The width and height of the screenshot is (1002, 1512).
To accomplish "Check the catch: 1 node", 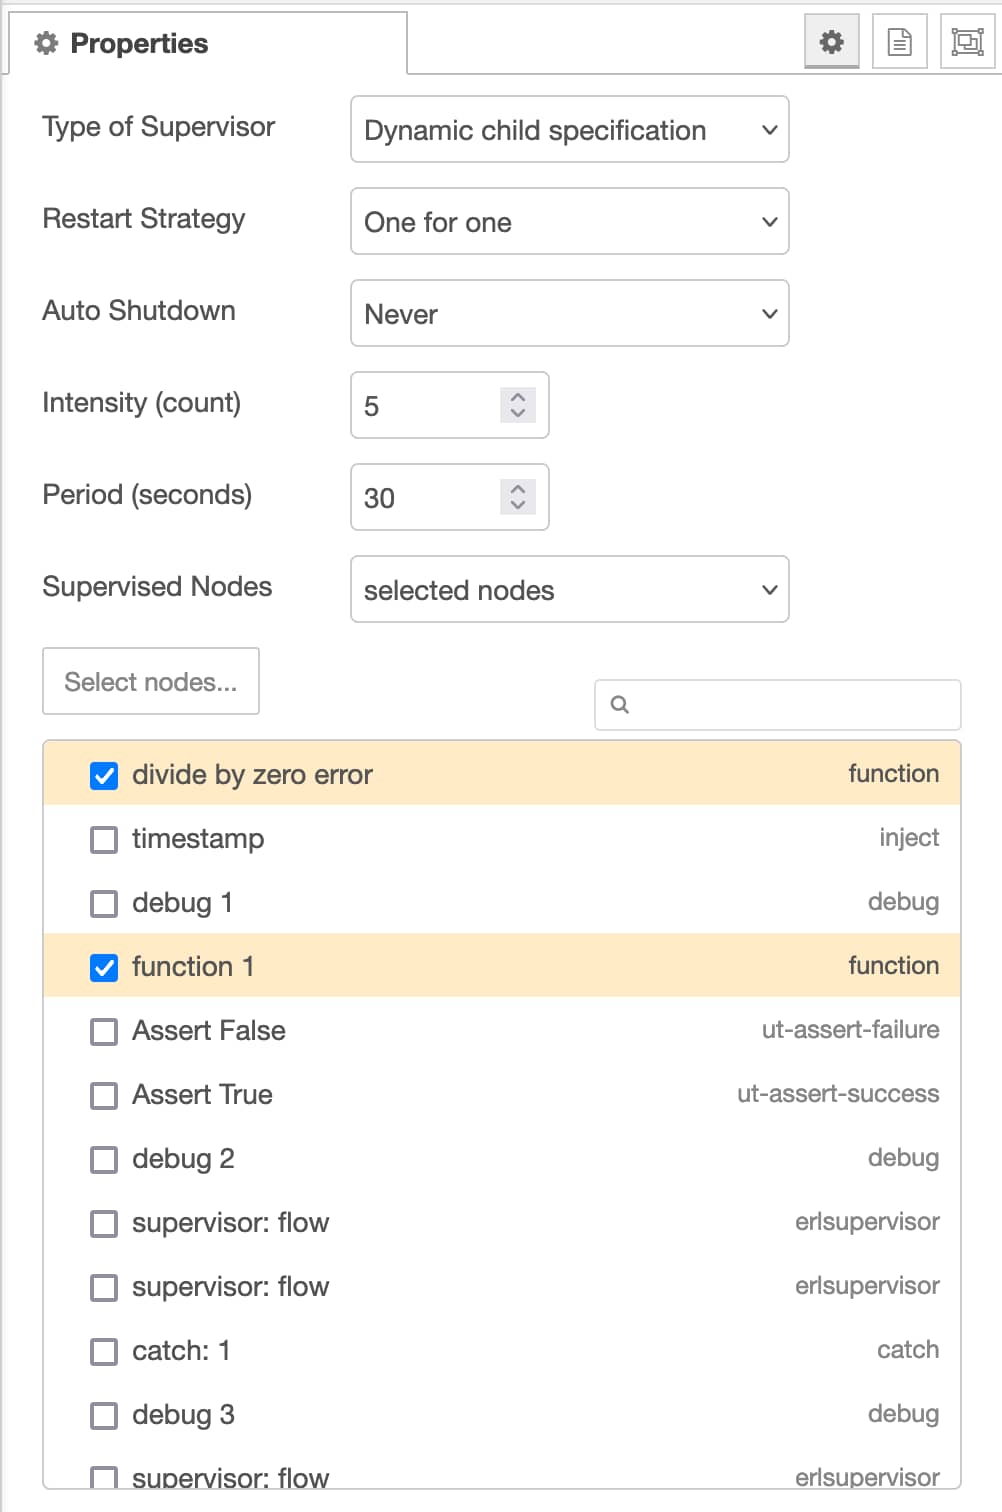I will point(104,1352).
